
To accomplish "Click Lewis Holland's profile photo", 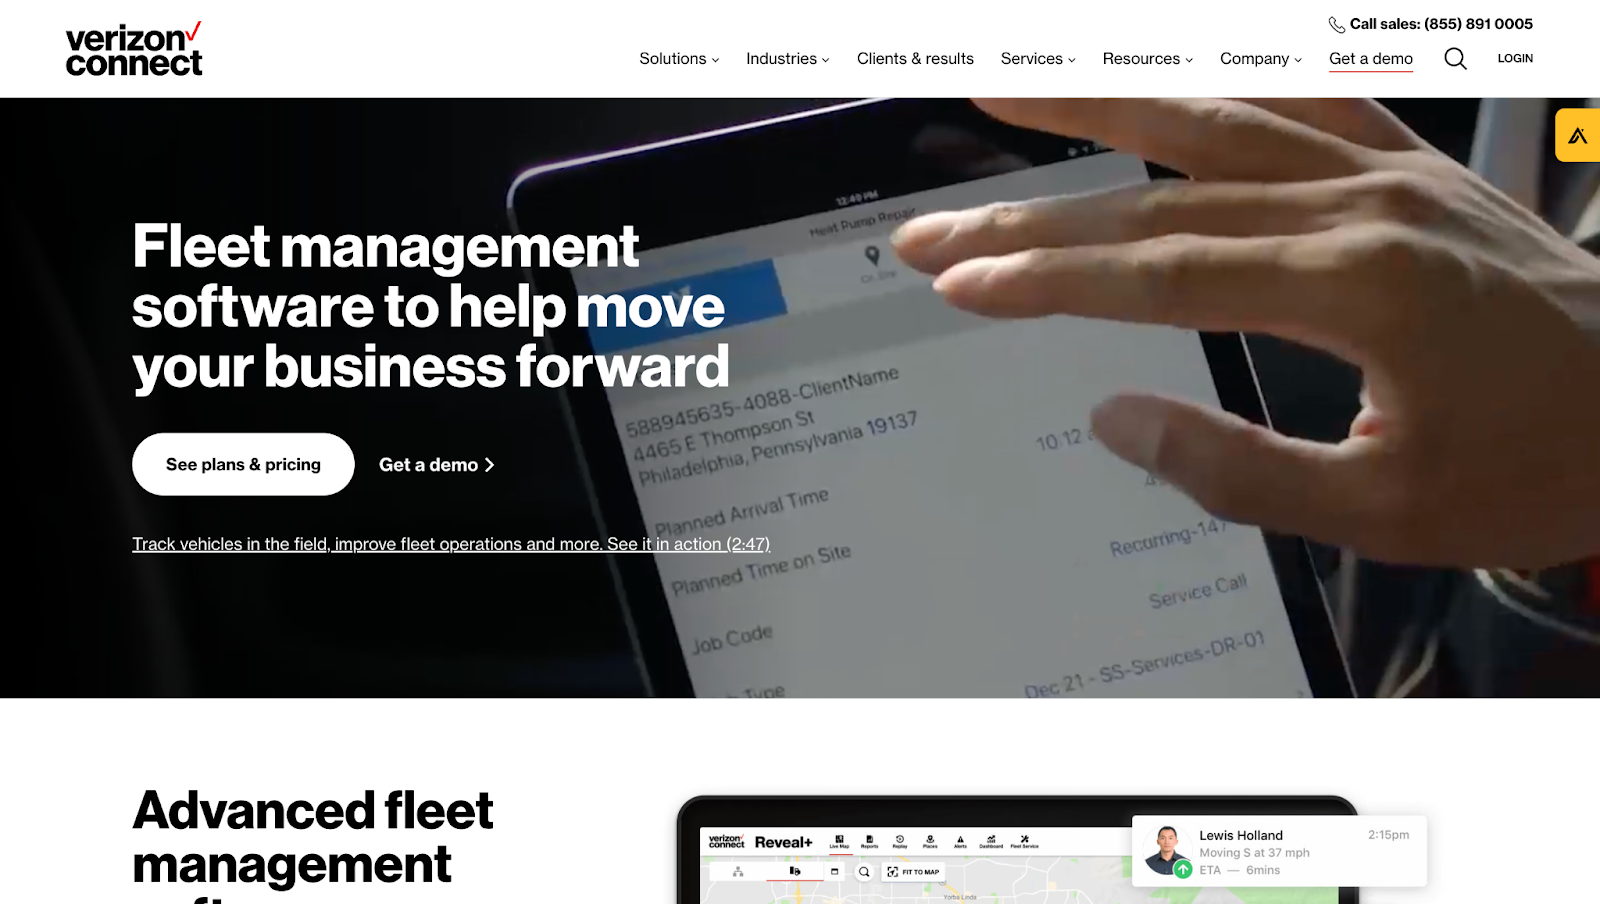I will pyautogui.click(x=1167, y=850).
